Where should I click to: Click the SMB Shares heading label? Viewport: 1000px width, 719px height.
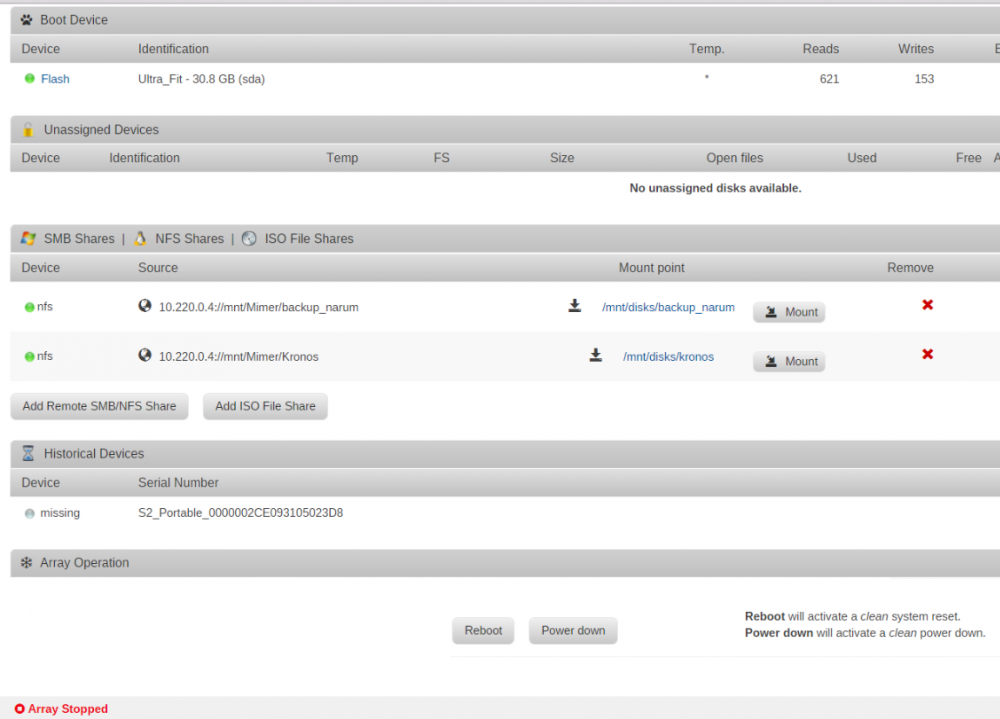click(x=79, y=239)
